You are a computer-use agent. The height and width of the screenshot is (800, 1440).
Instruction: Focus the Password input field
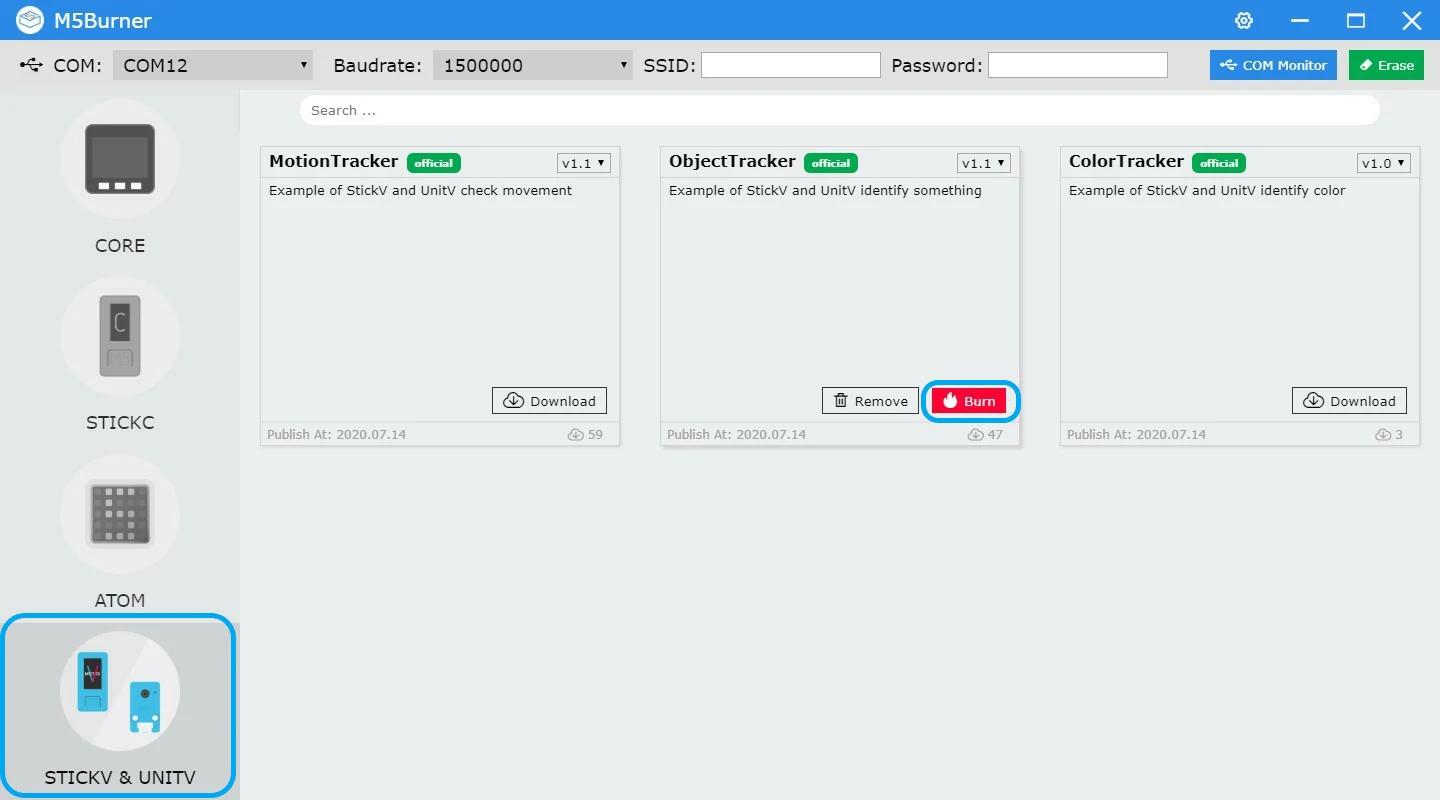tap(1078, 65)
